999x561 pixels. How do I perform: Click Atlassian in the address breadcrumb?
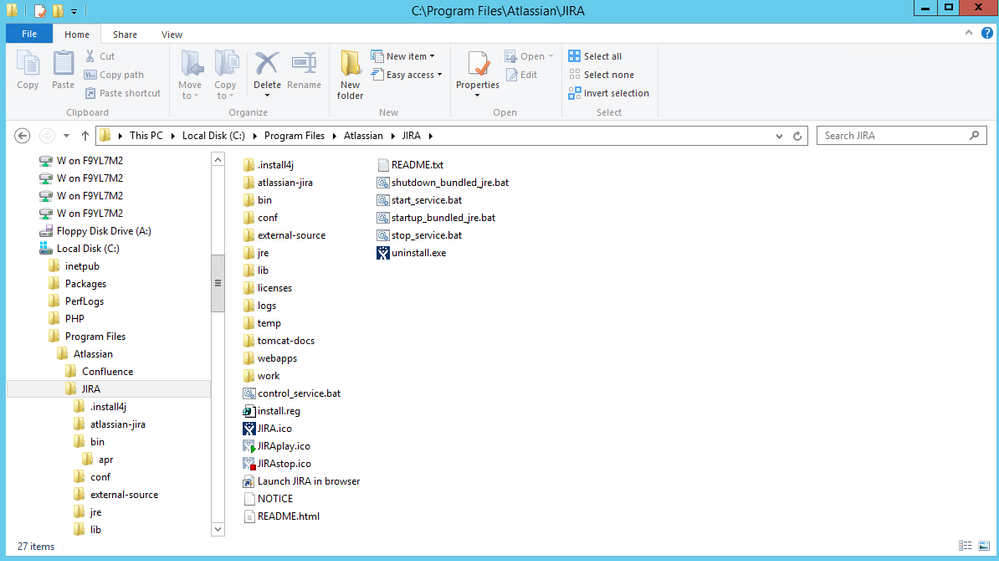[363, 136]
